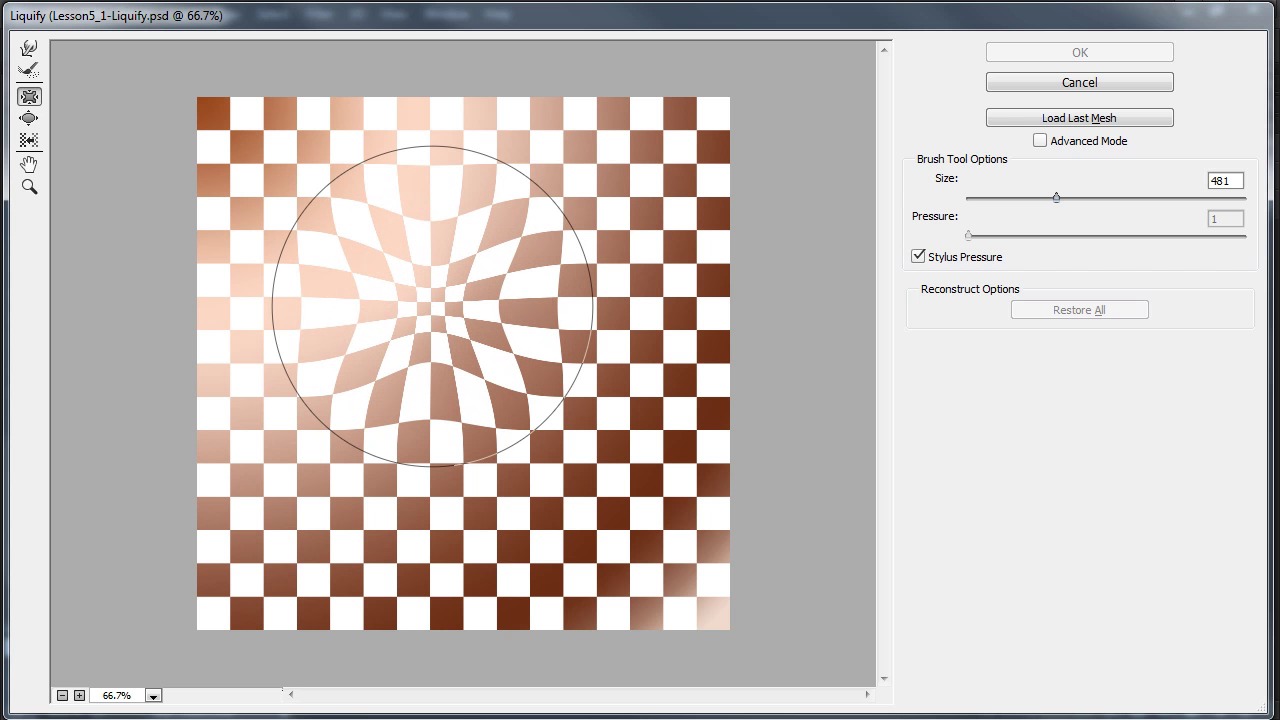Screen dimensions: 1280x720
Task: Enable the Advanced Mode checkbox
Action: (1040, 141)
